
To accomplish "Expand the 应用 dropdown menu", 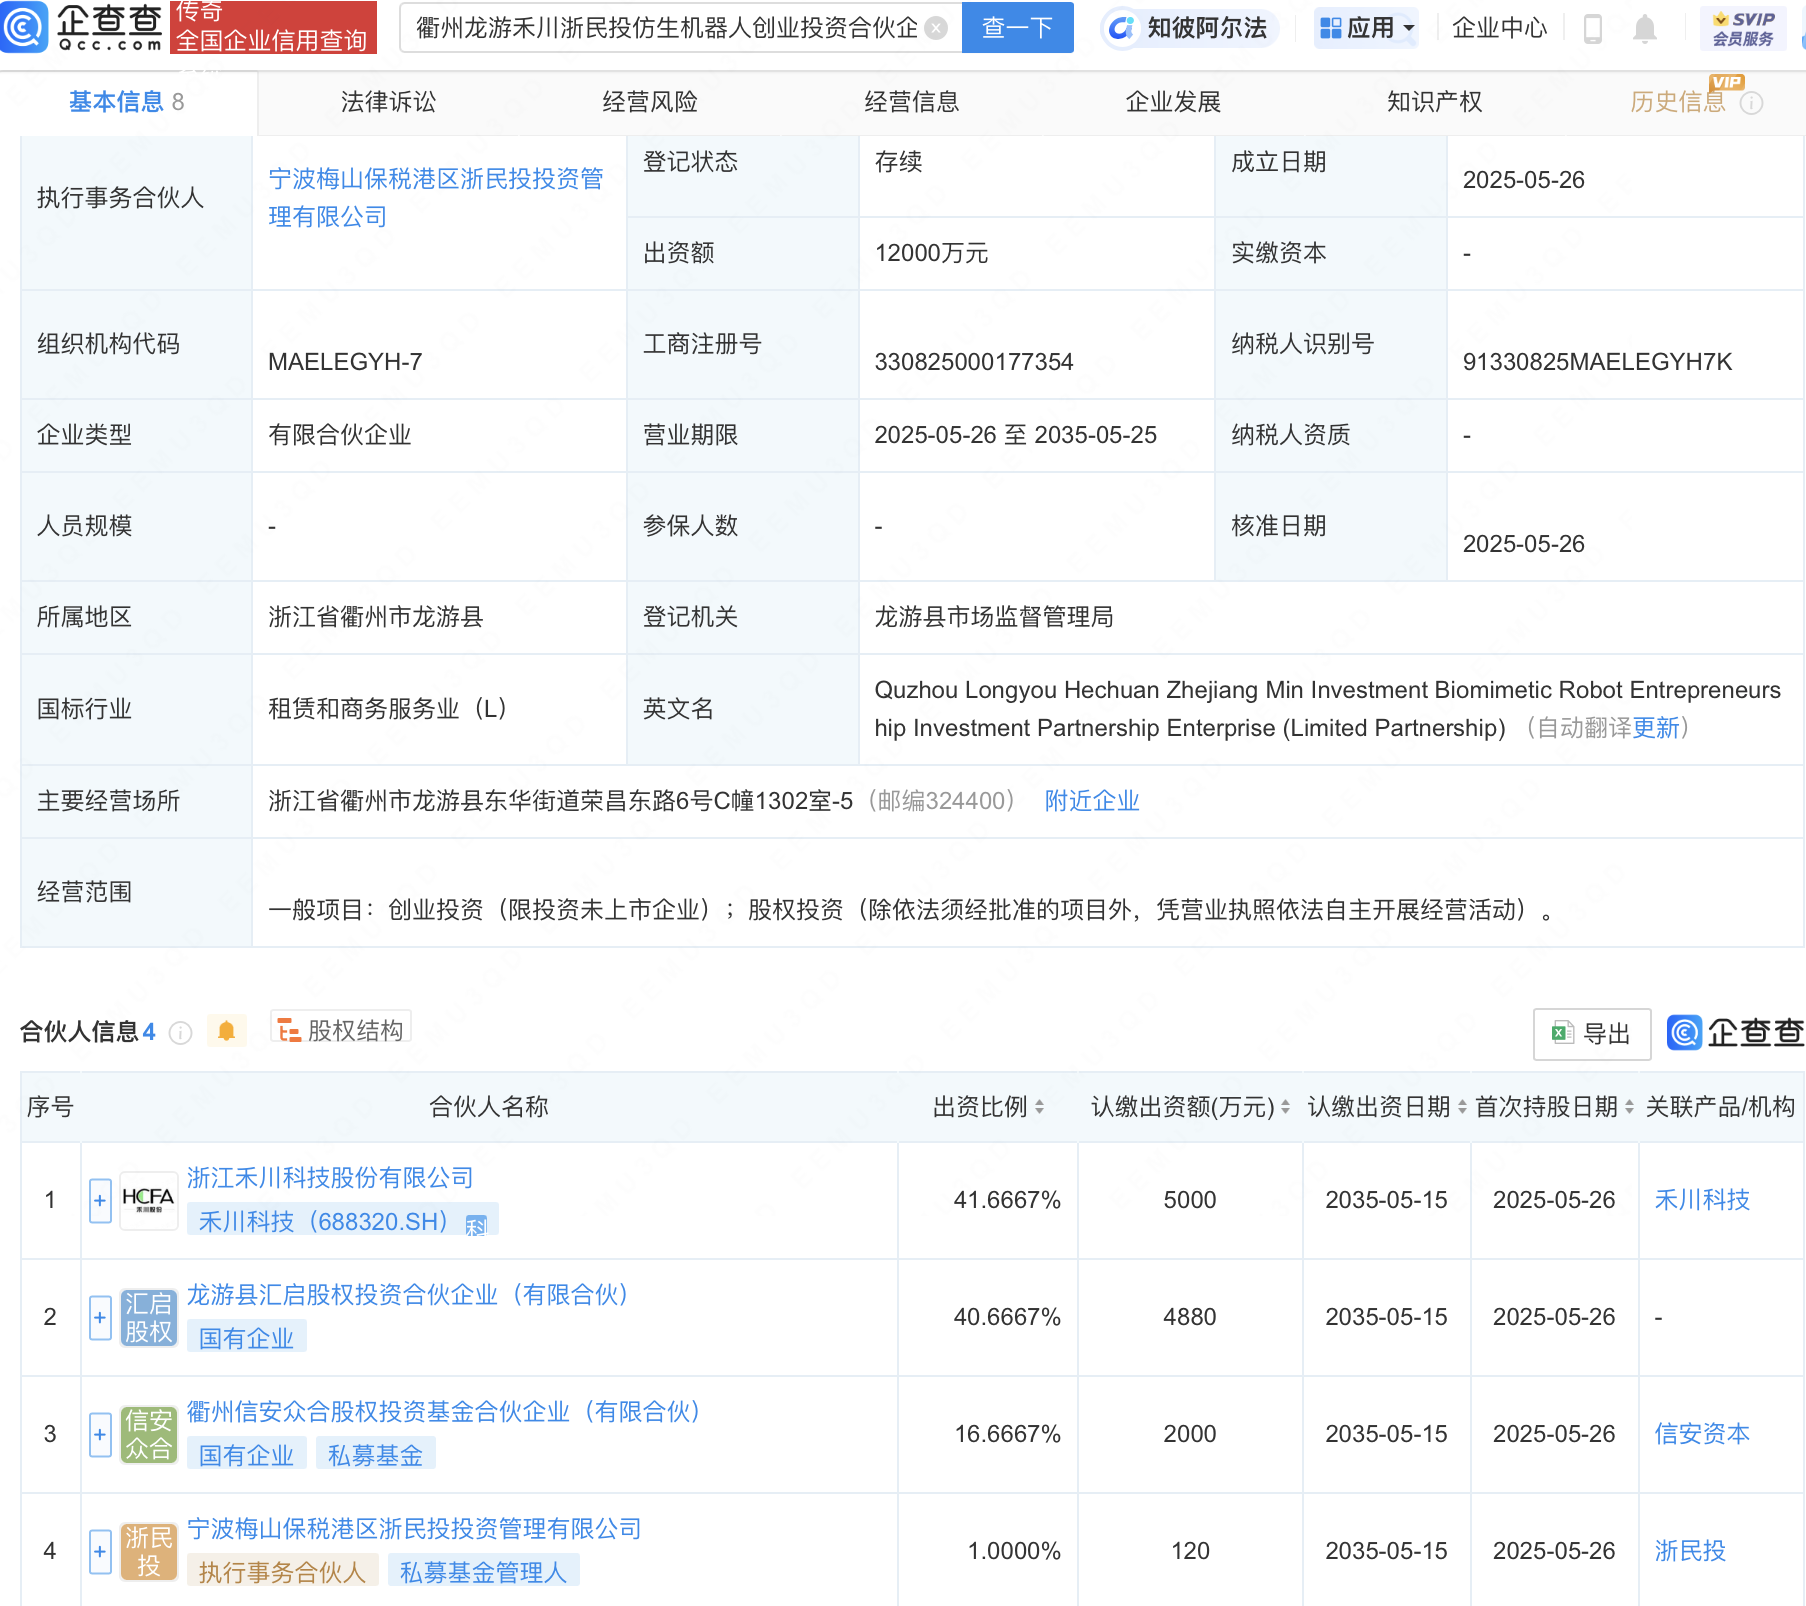I will (x=1366, y=28).
